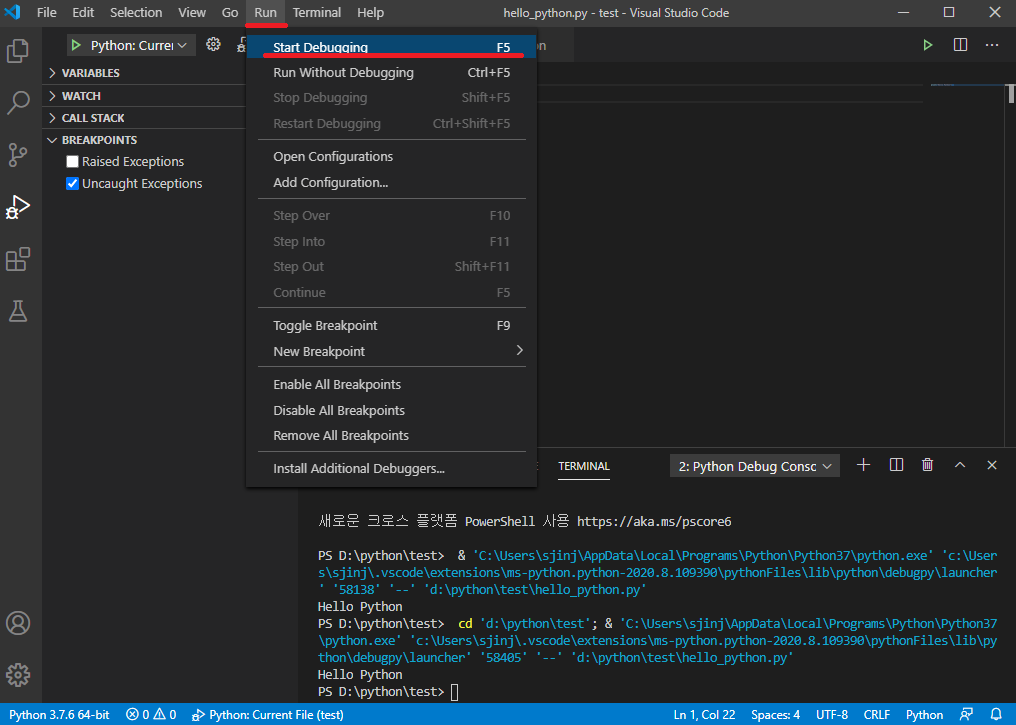Screen dimensions: 1016x725
Task: Select Open Configurations menu entry
Action: click(x=391, y=157)
